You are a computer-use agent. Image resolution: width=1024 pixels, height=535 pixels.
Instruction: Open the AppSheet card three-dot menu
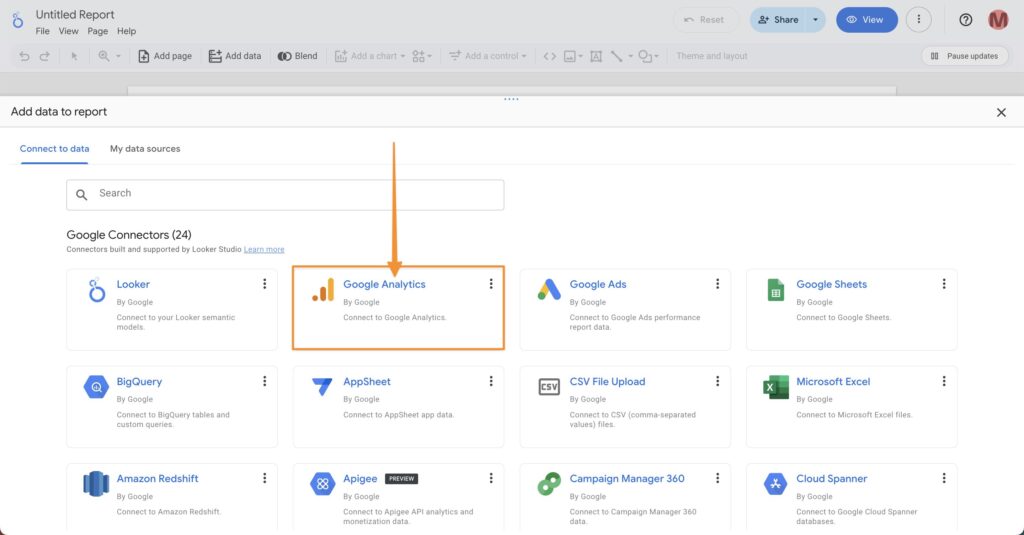pos(491,381)
